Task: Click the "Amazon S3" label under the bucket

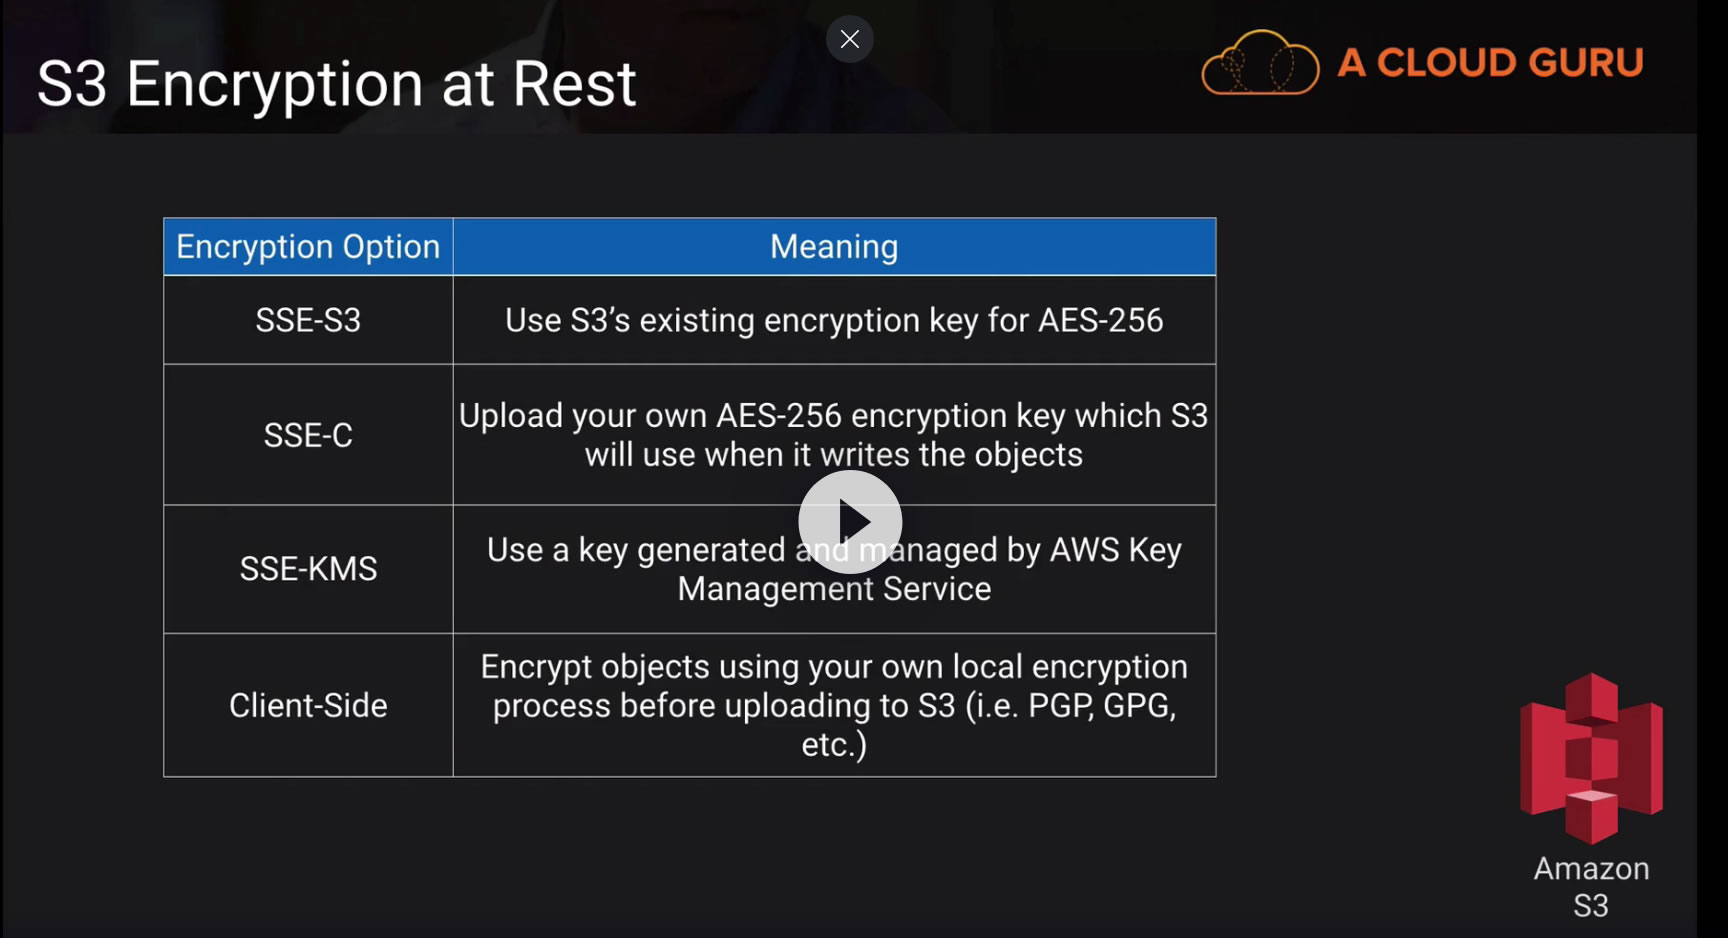Action: tap(1591, 886)
